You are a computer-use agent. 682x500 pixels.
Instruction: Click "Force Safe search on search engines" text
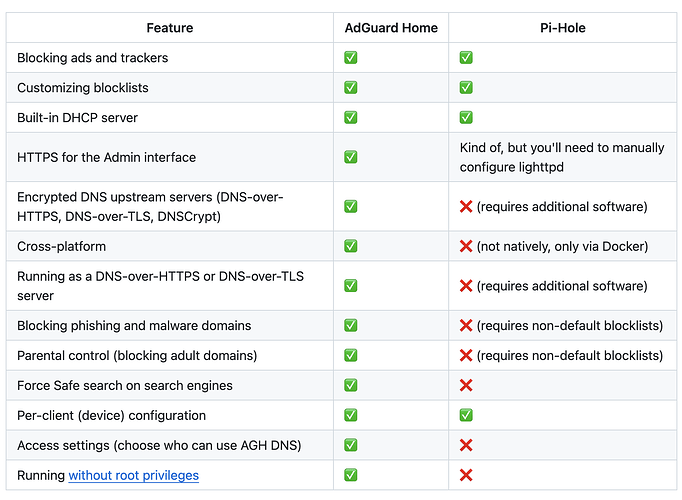point(125,385)
